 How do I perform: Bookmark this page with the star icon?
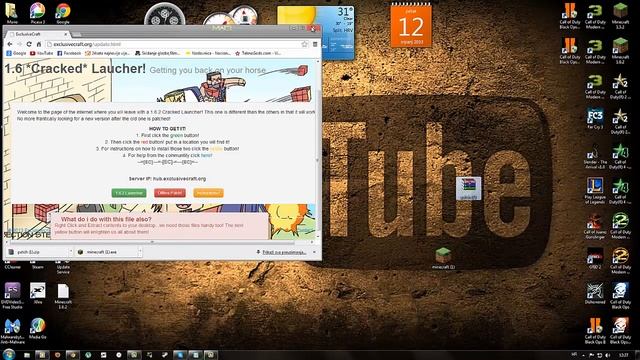click(304, 44)
